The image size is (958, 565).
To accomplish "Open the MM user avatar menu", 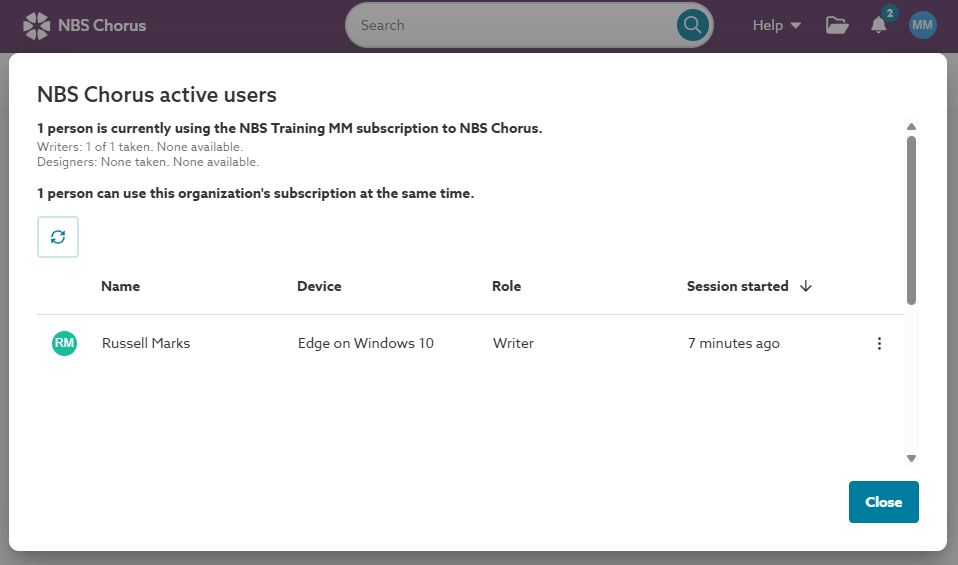I will [x=922, y=25].
